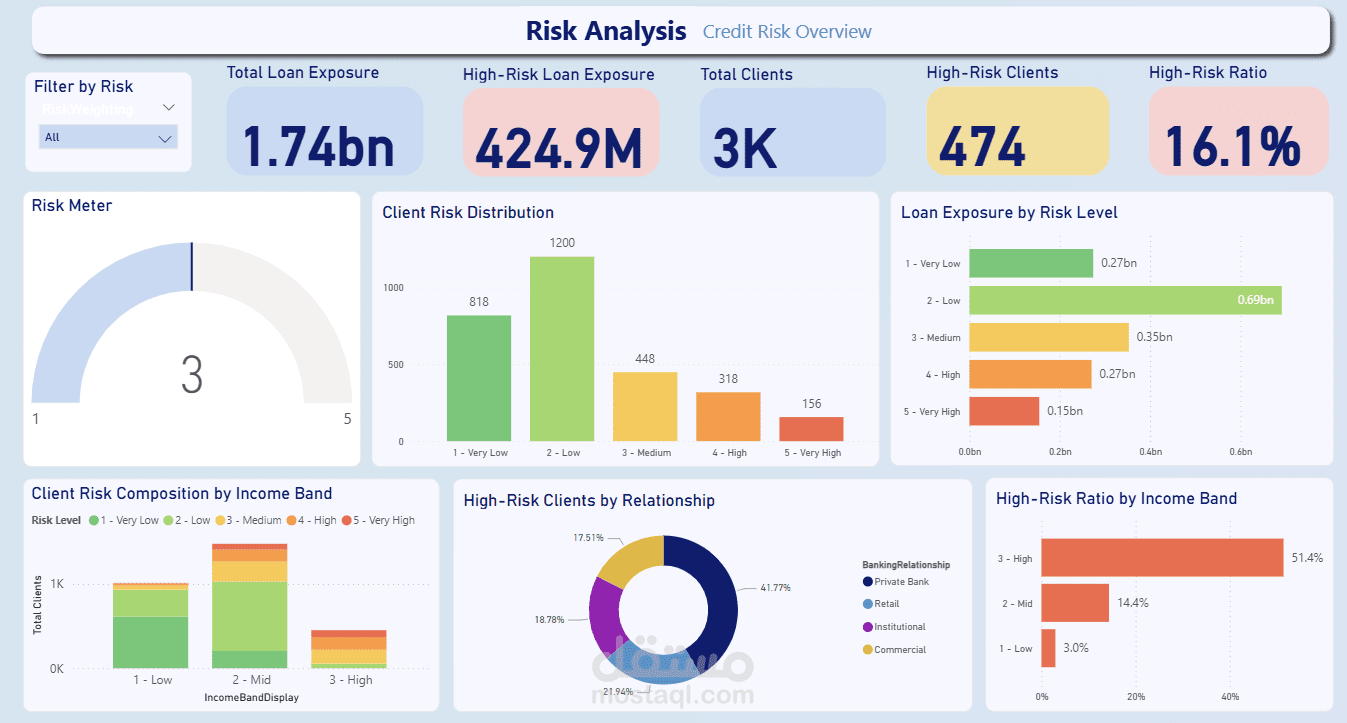
Task: Click the High-Risk Loan Exposure 424.9M card
Action: tap(561, 132)
